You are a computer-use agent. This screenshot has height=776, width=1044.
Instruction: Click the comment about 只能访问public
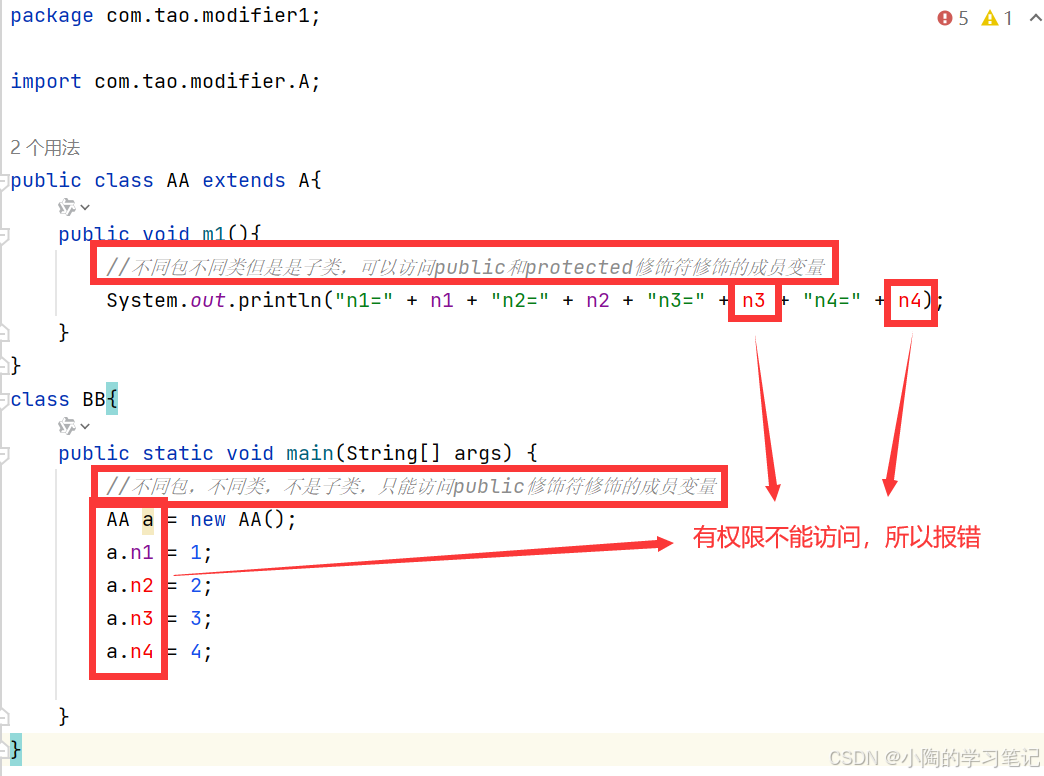click(x=411, y=486)
